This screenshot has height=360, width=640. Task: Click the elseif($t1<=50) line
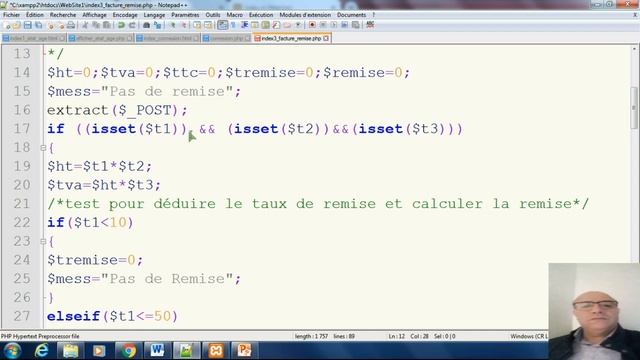click(112, 316)
